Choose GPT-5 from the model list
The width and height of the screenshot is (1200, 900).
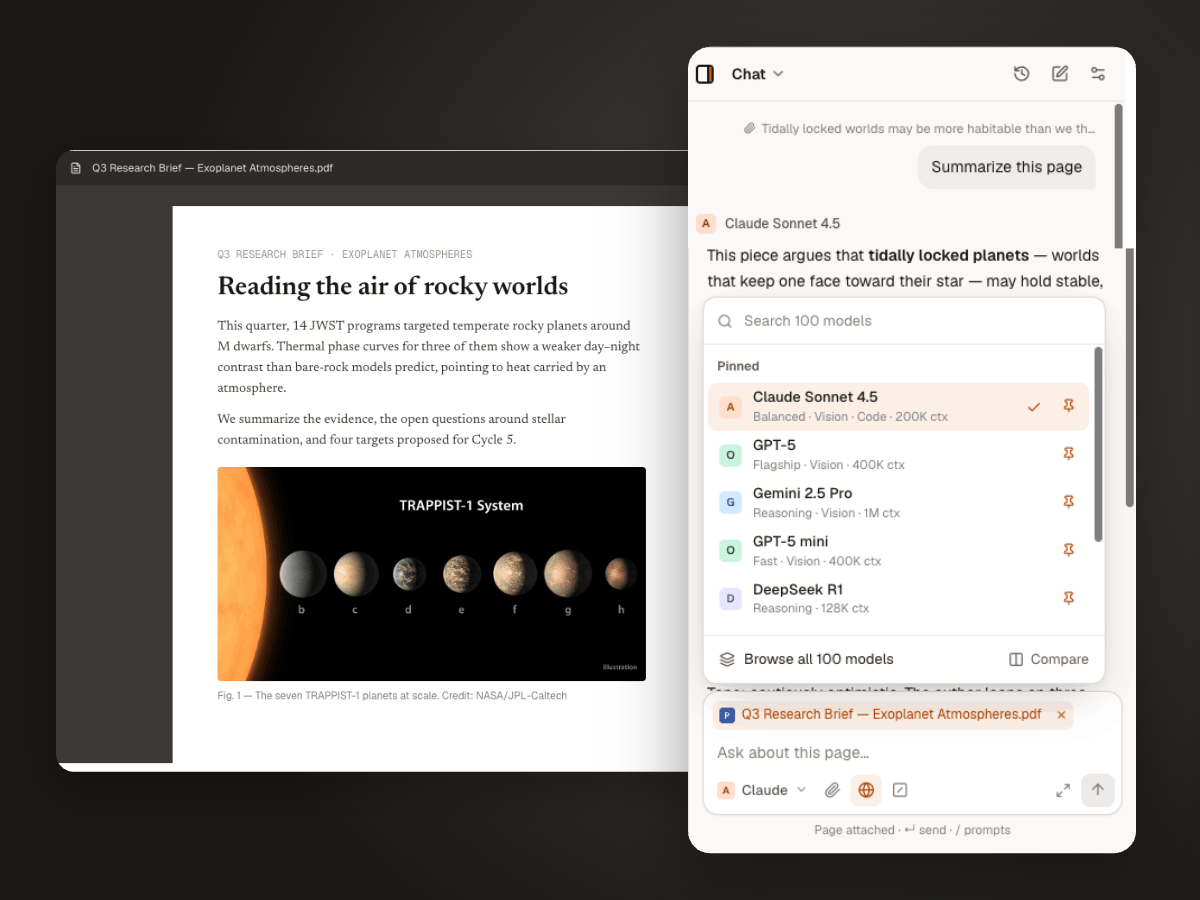pyautogui.click(x=898, y=455)
